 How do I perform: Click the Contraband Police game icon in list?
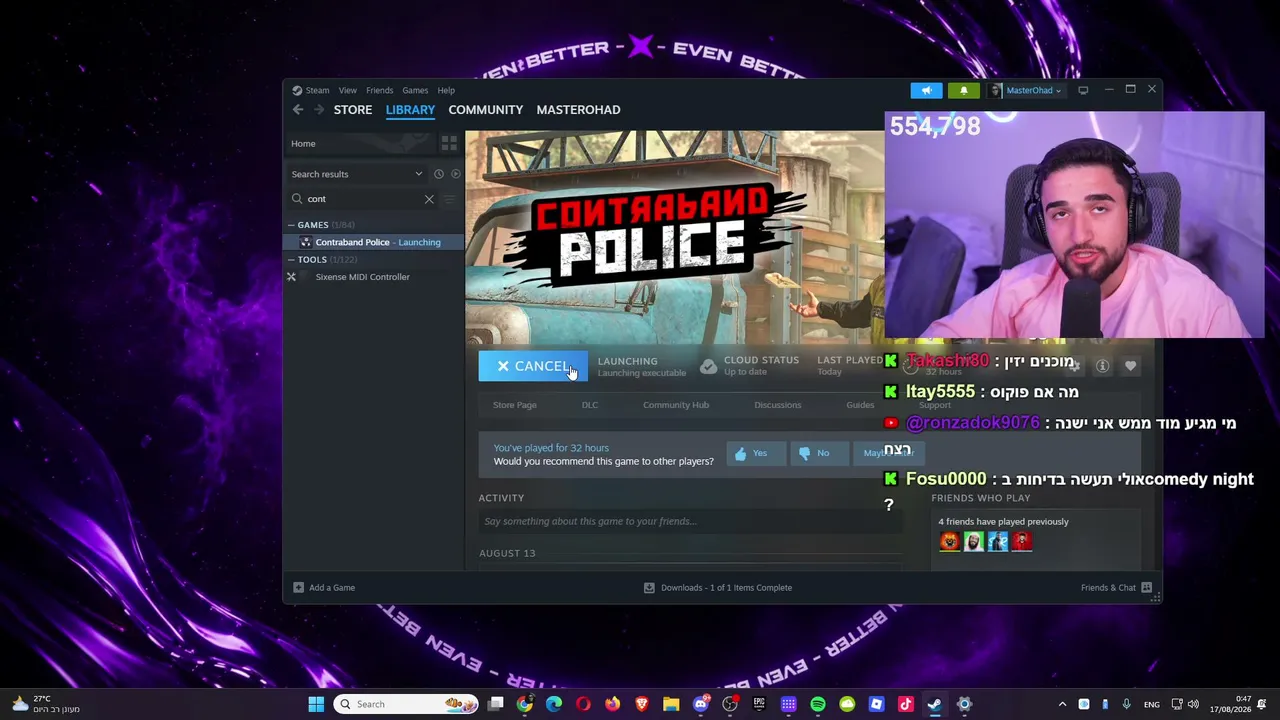306,242
